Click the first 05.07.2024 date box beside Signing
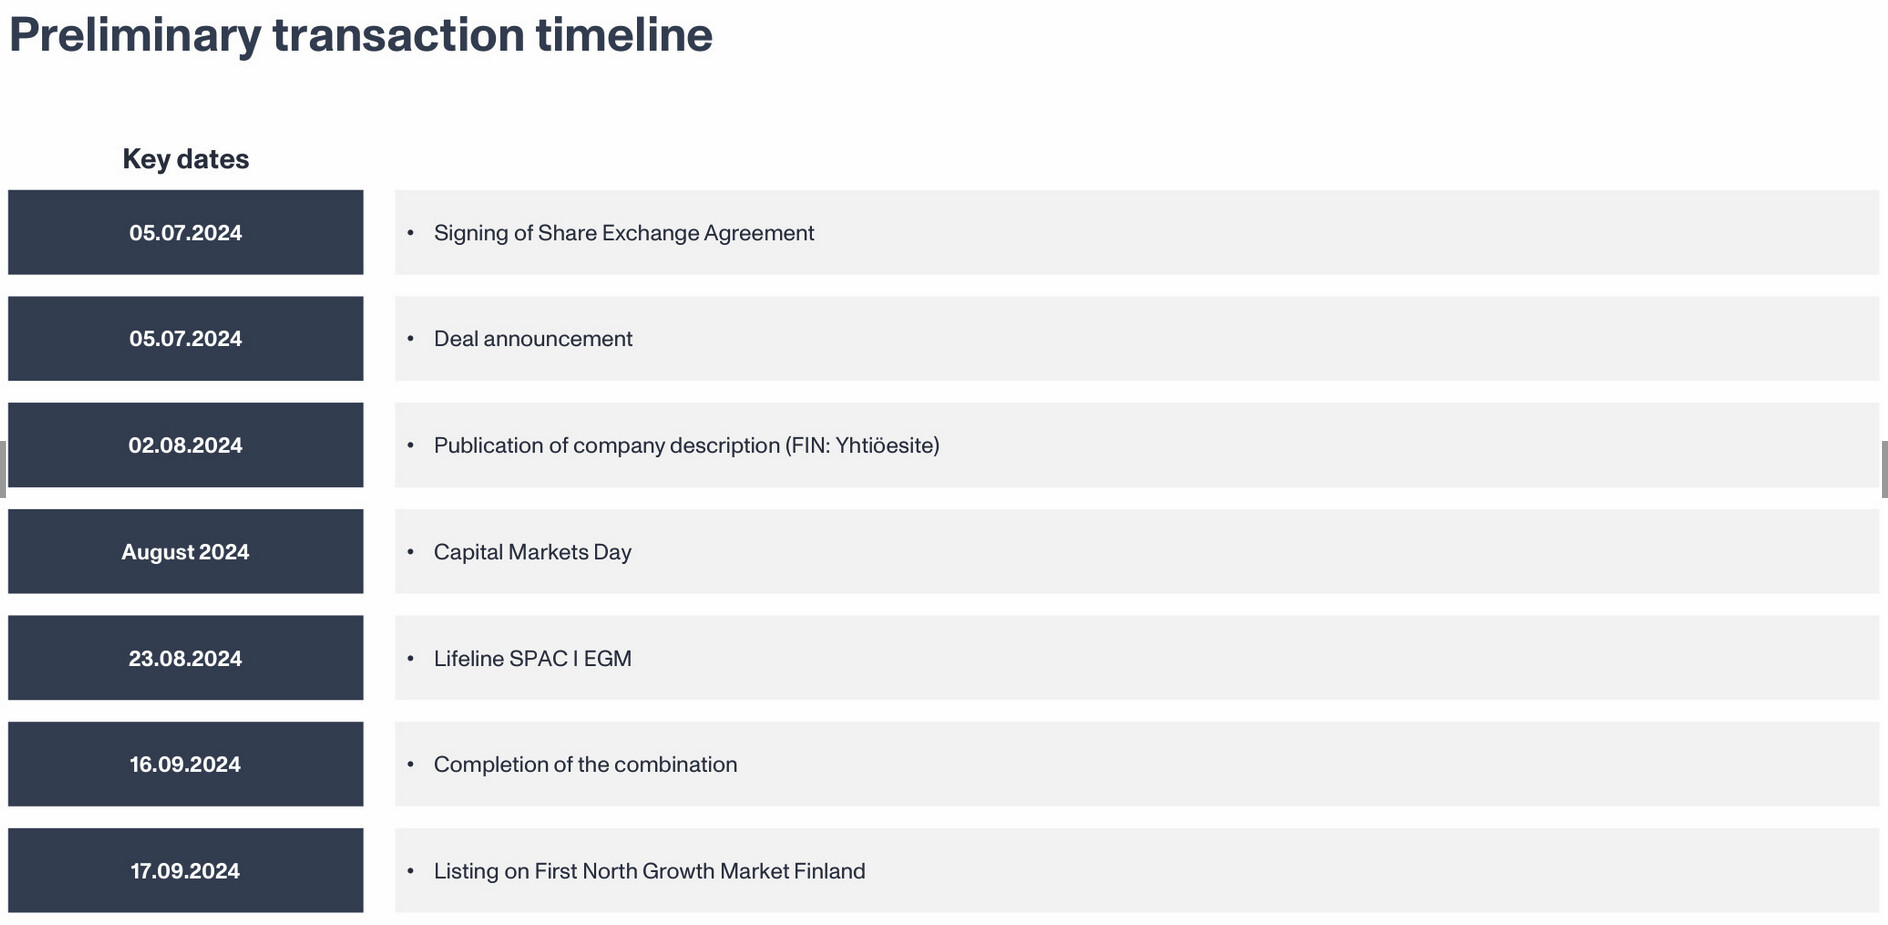Image resolution: width=1888 pixels, height=925 pixels. coord(185,233)
